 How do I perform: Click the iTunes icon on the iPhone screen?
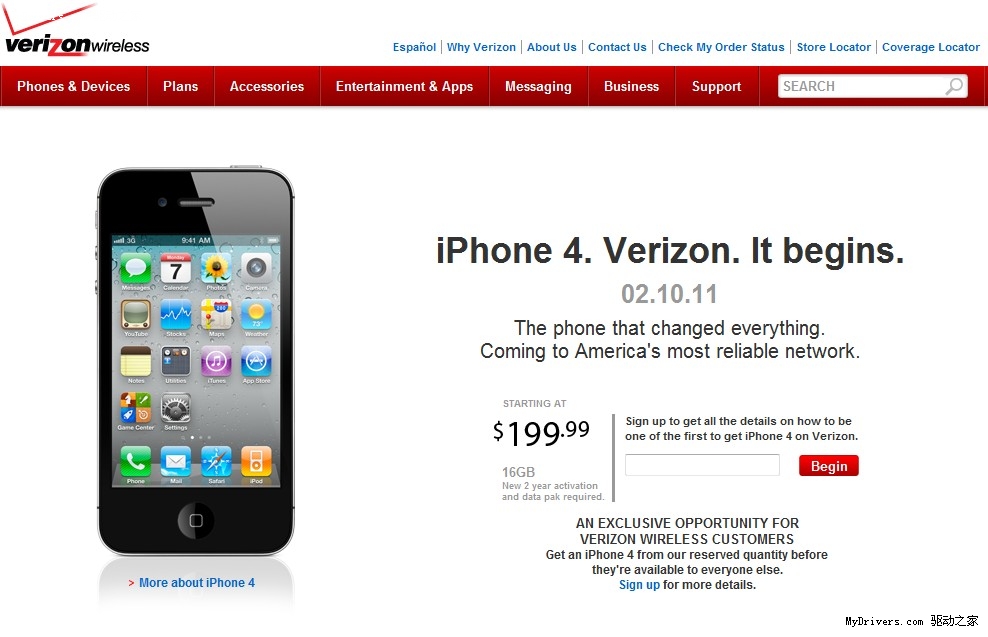point(216,362)
